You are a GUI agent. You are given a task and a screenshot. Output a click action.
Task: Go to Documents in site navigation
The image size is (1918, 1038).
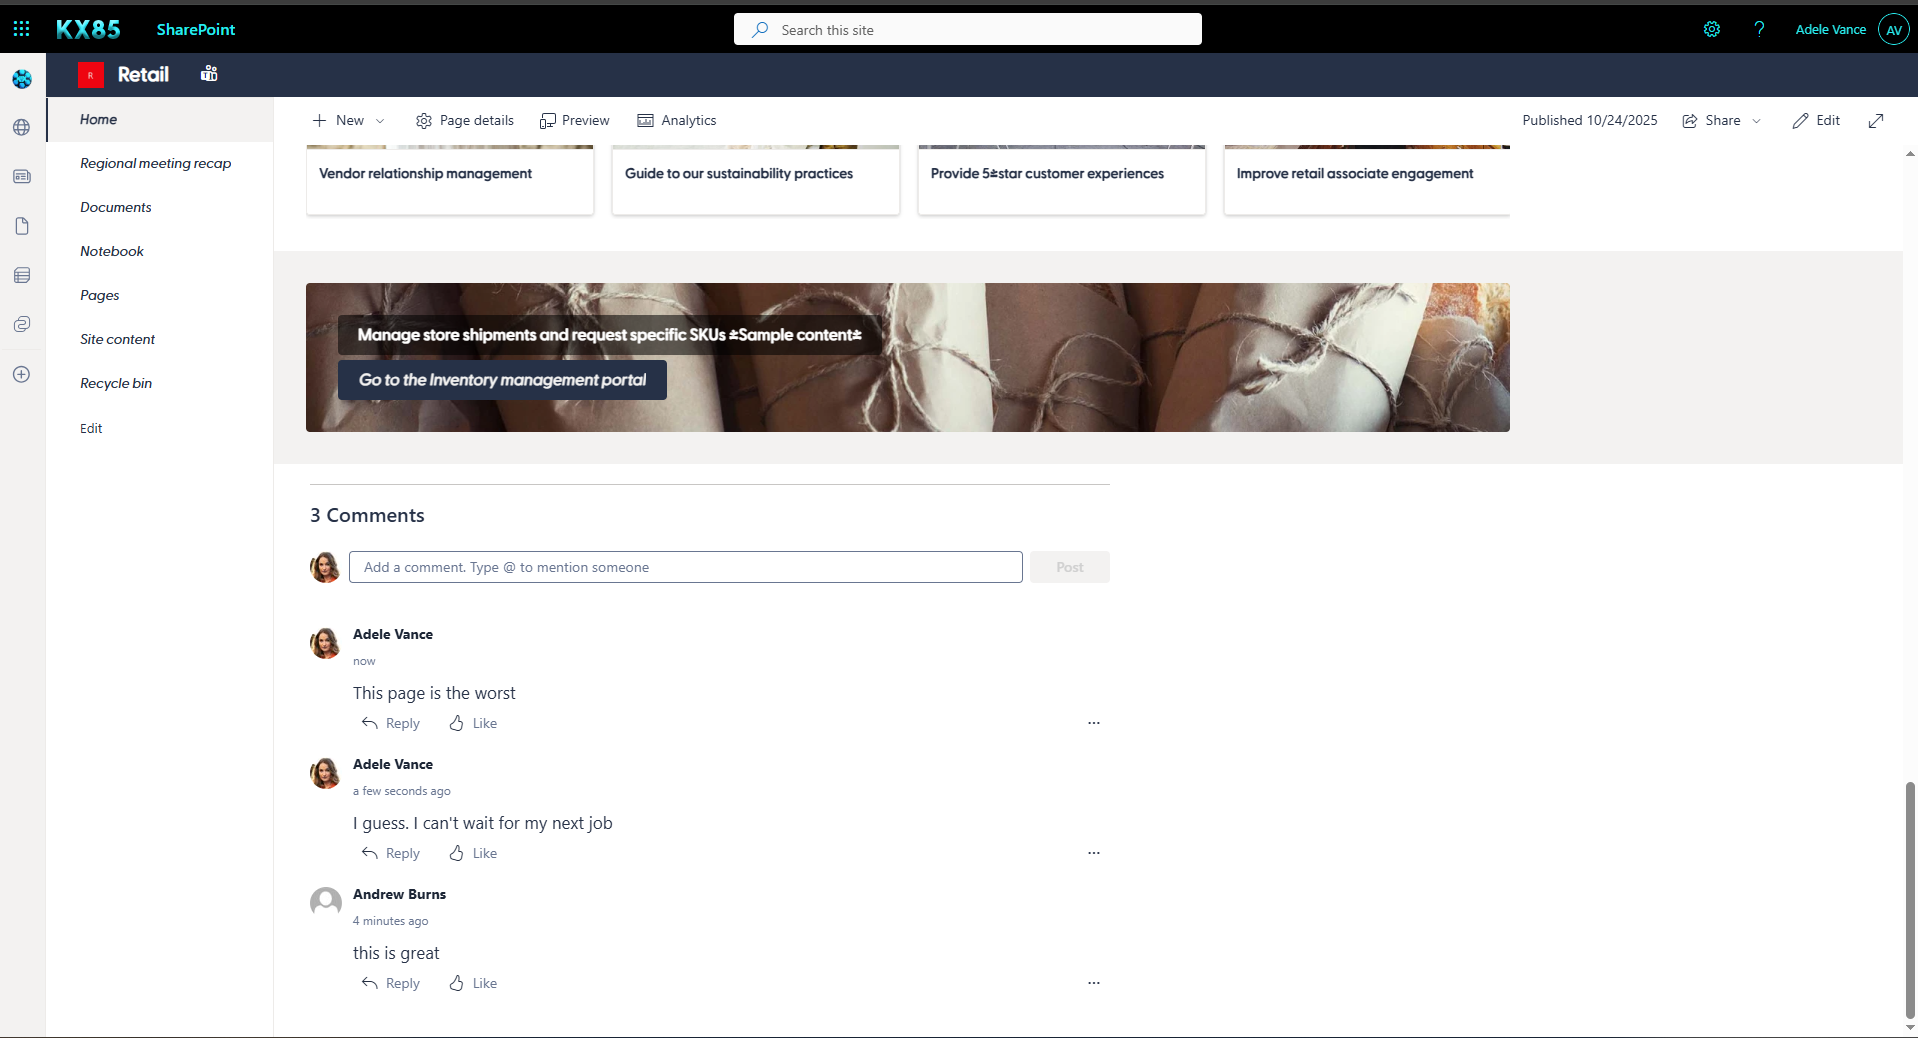[x=116, y=207]
